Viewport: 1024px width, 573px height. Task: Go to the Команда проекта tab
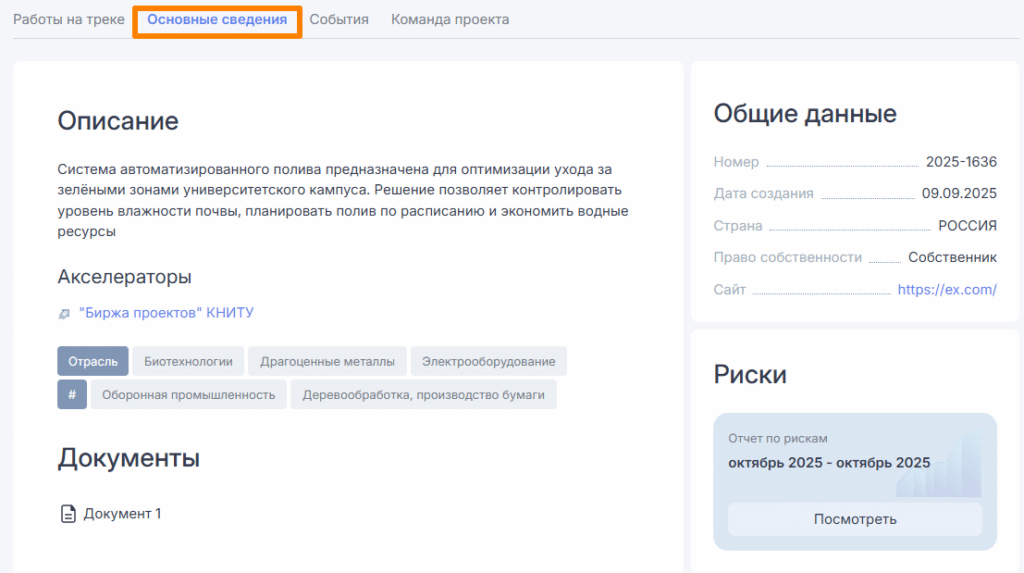coord(450,19)
